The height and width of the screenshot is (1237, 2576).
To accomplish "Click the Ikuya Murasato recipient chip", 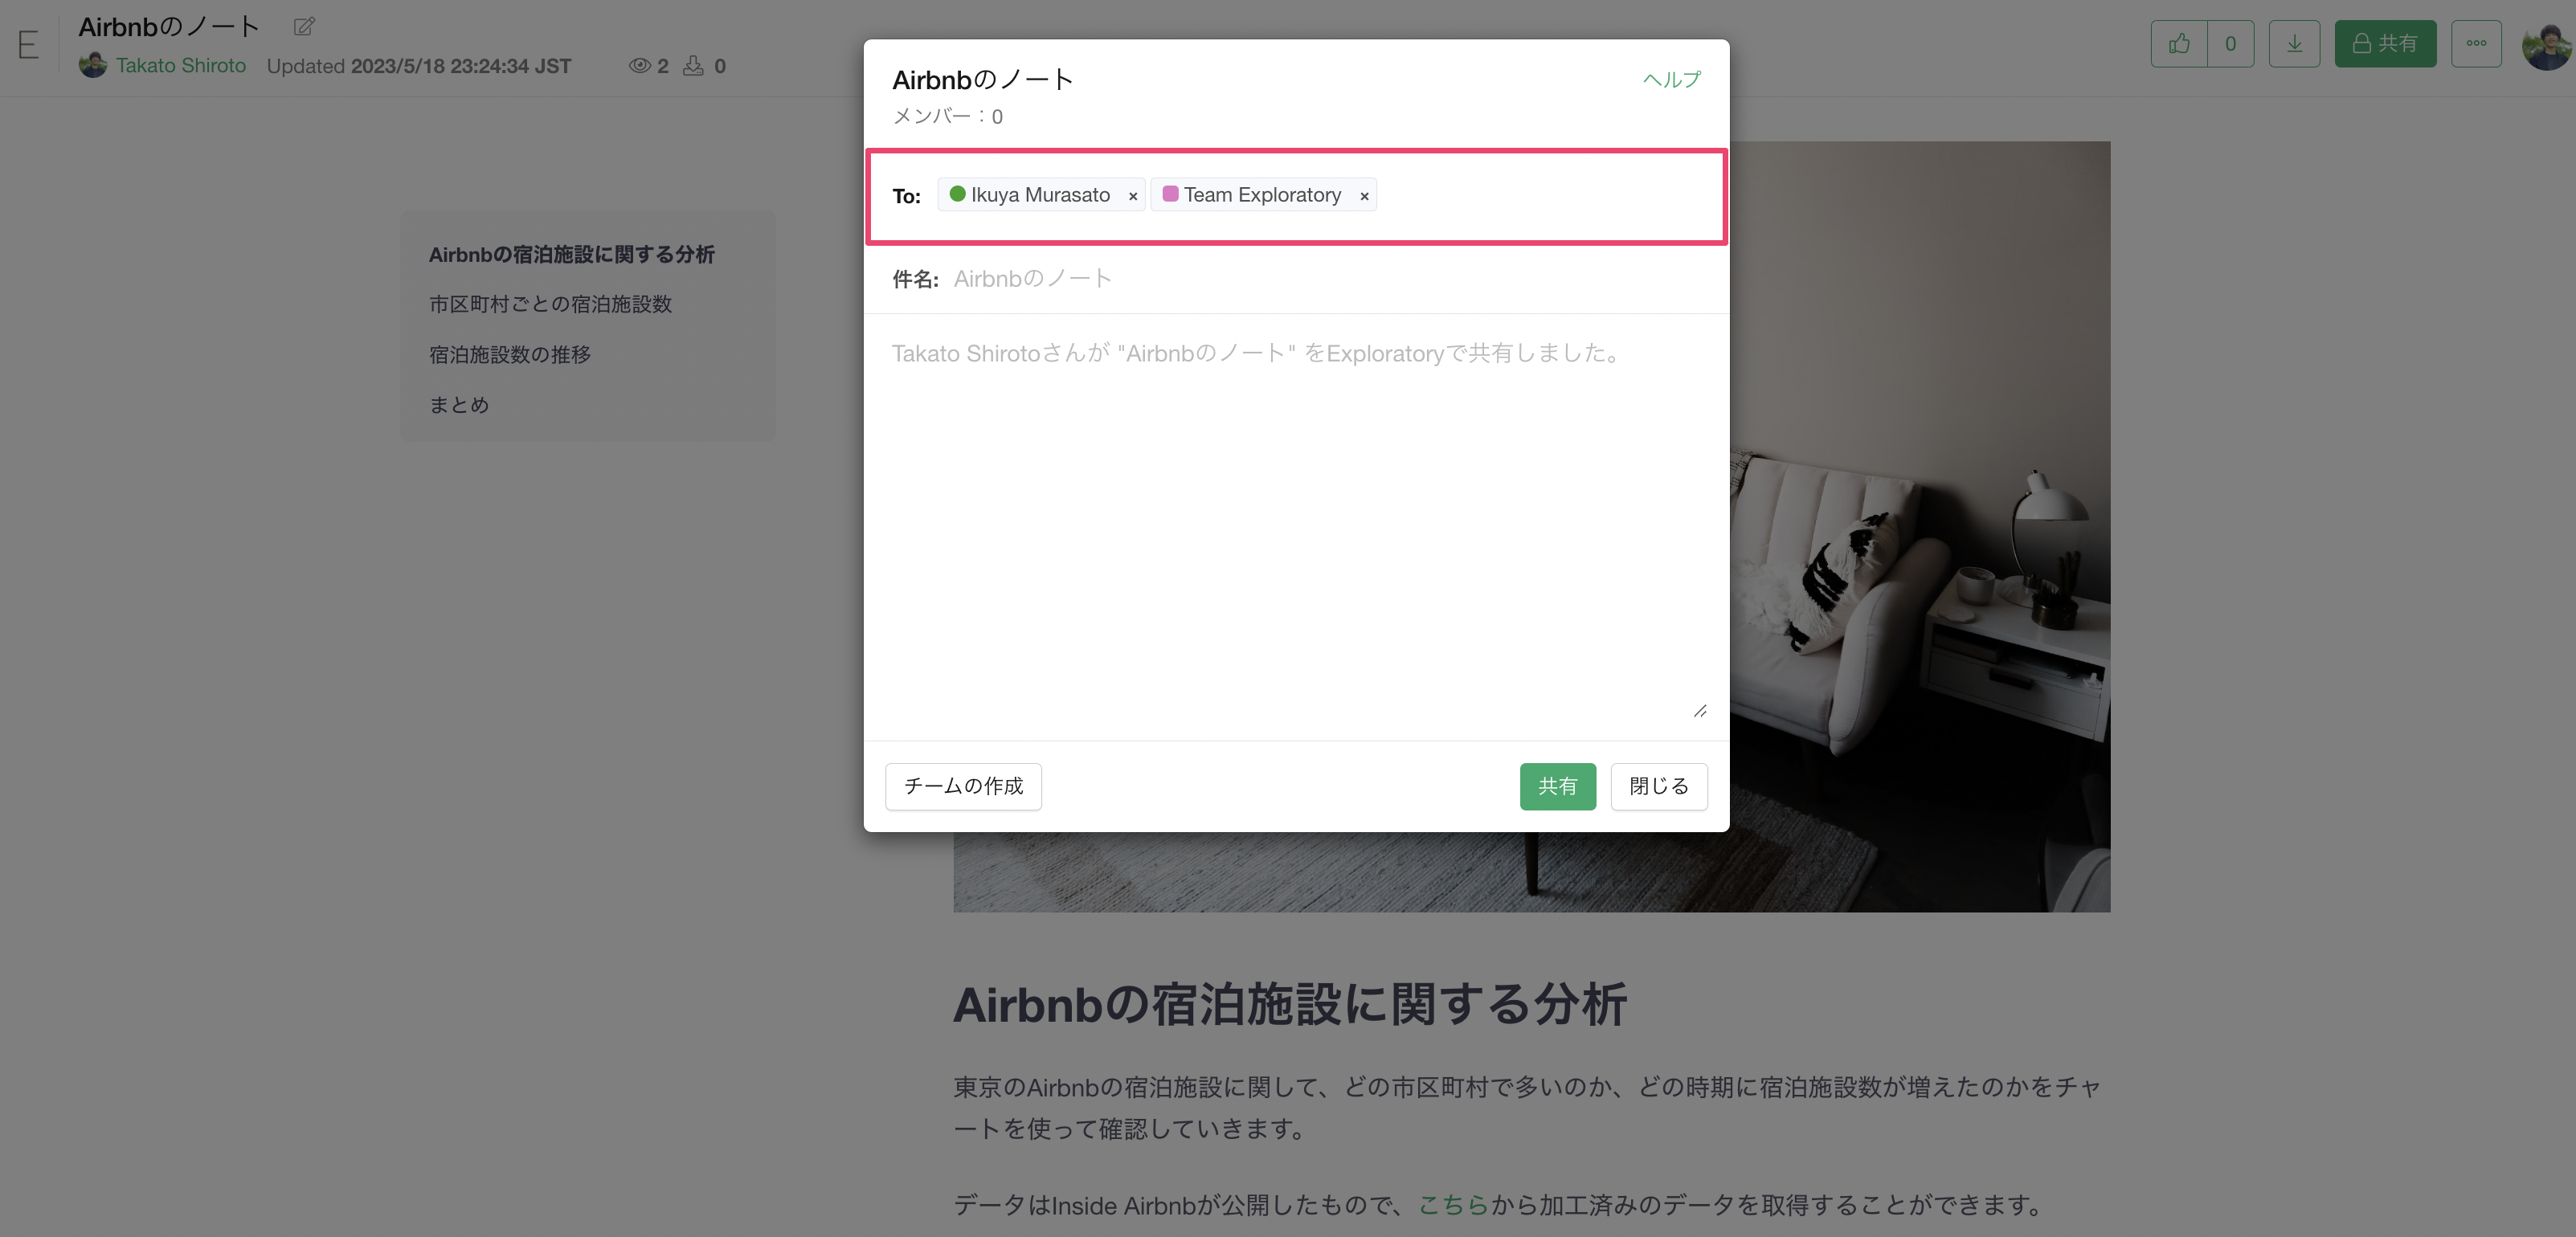I will pyautogui.click(x=1041, y=195).
